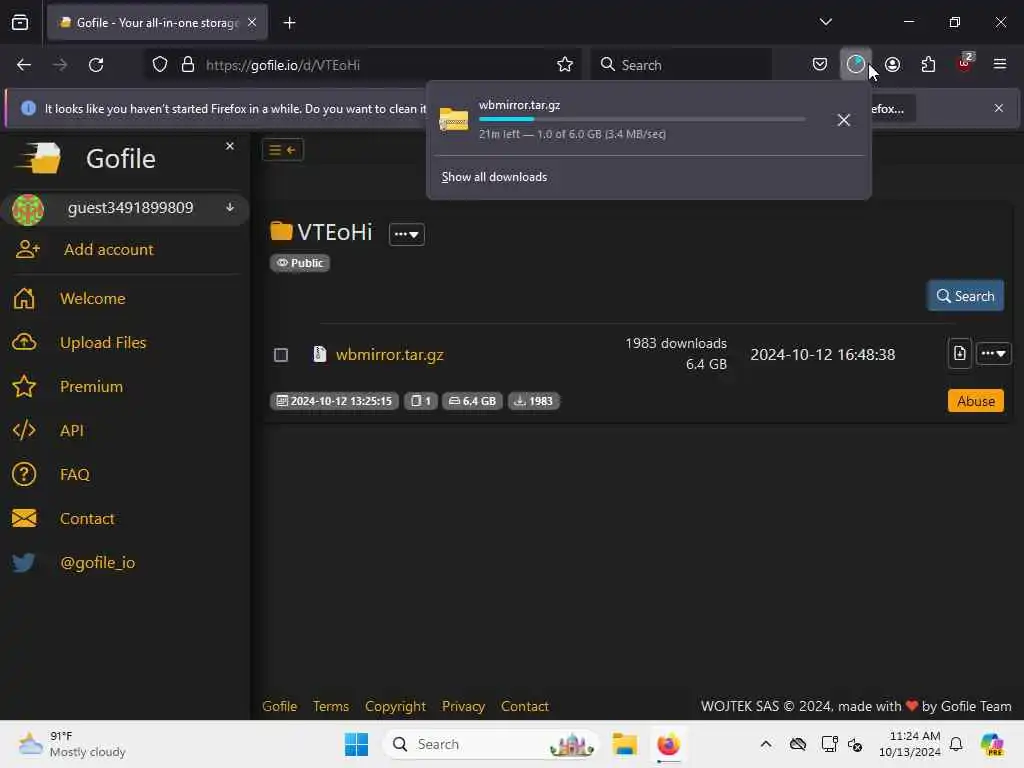Viewport: 1024px width, 768px height.
Task: Open File Explorer from the taskbar
Action: [x=624, y=744]
